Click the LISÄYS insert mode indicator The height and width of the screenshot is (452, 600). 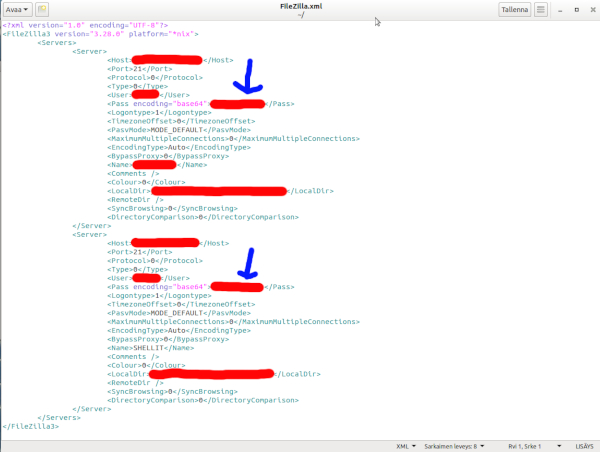click(584, 446)
